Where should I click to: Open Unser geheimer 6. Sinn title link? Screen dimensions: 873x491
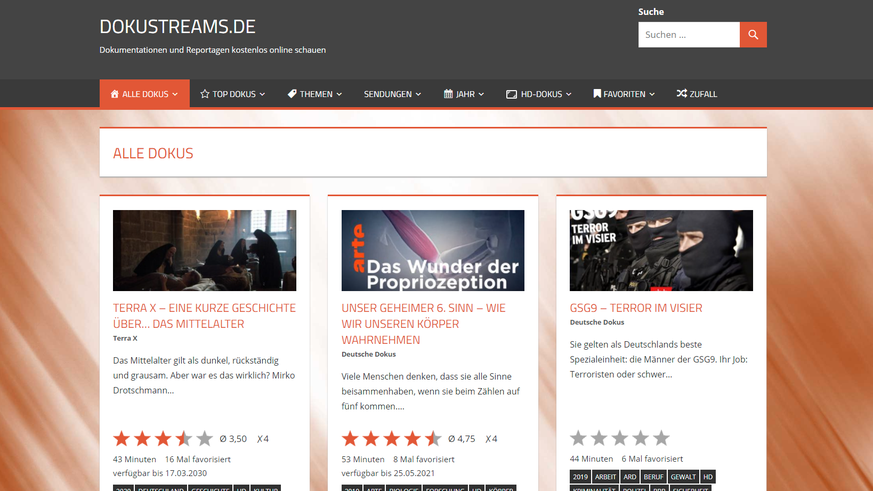click(424, 323)
